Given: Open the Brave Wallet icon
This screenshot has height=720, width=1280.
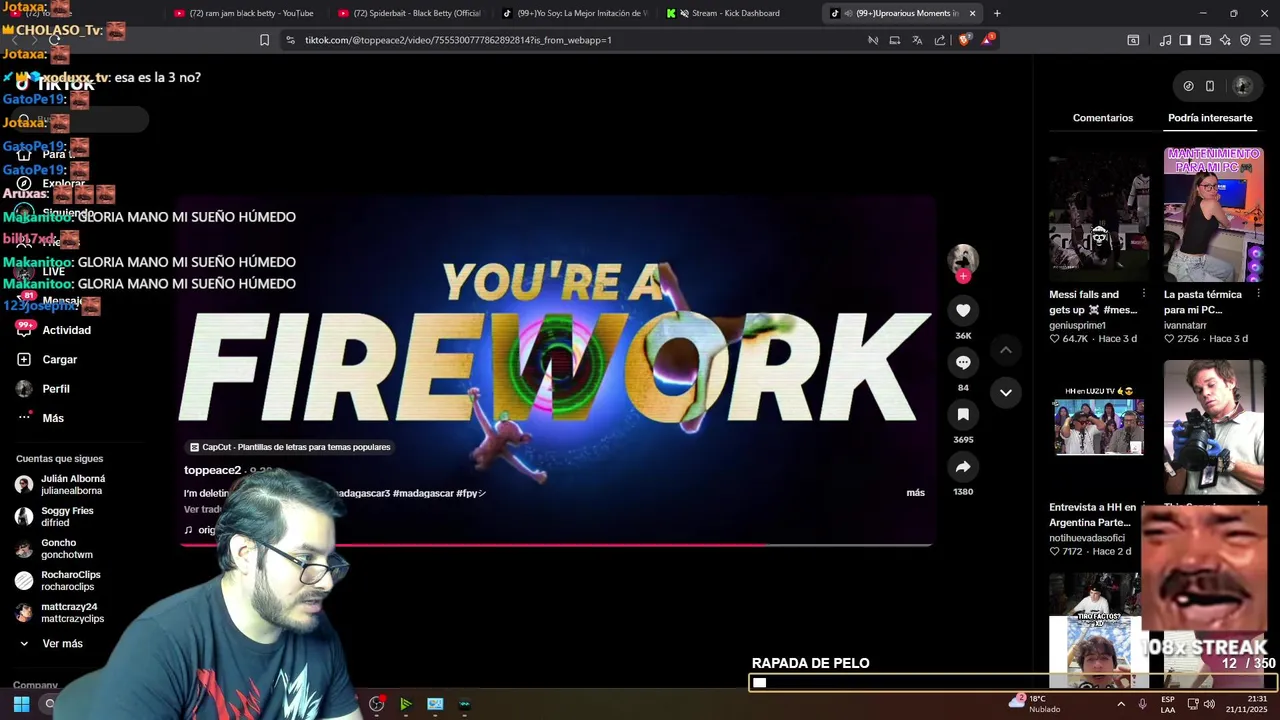Looking at the screenshot, I should [x=1205, y=40].
